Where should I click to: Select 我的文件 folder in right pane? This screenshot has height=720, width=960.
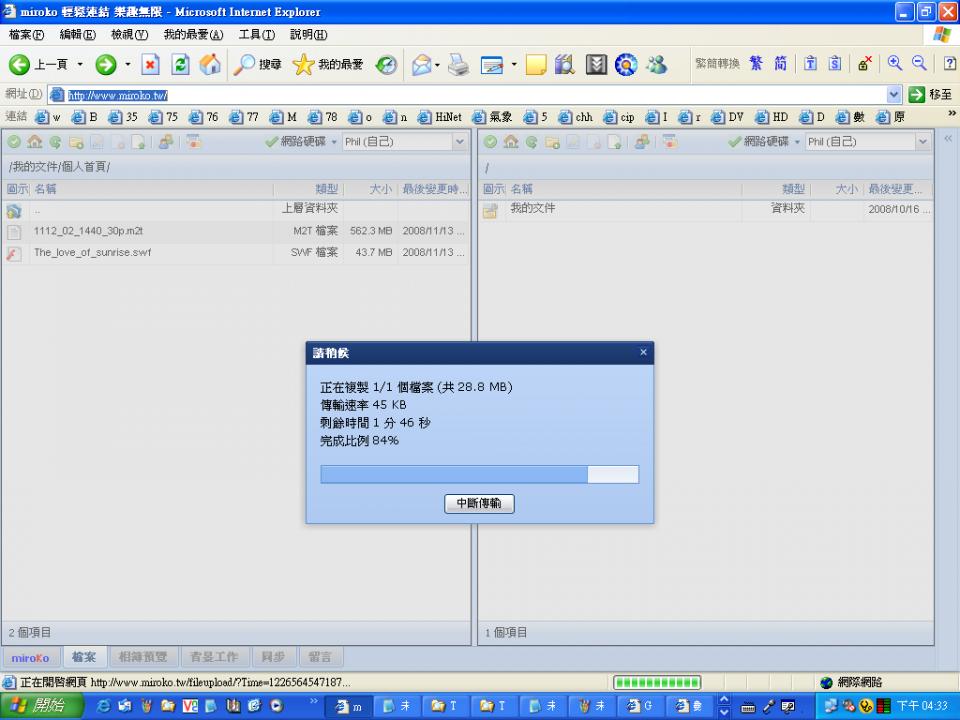(705, 209)
